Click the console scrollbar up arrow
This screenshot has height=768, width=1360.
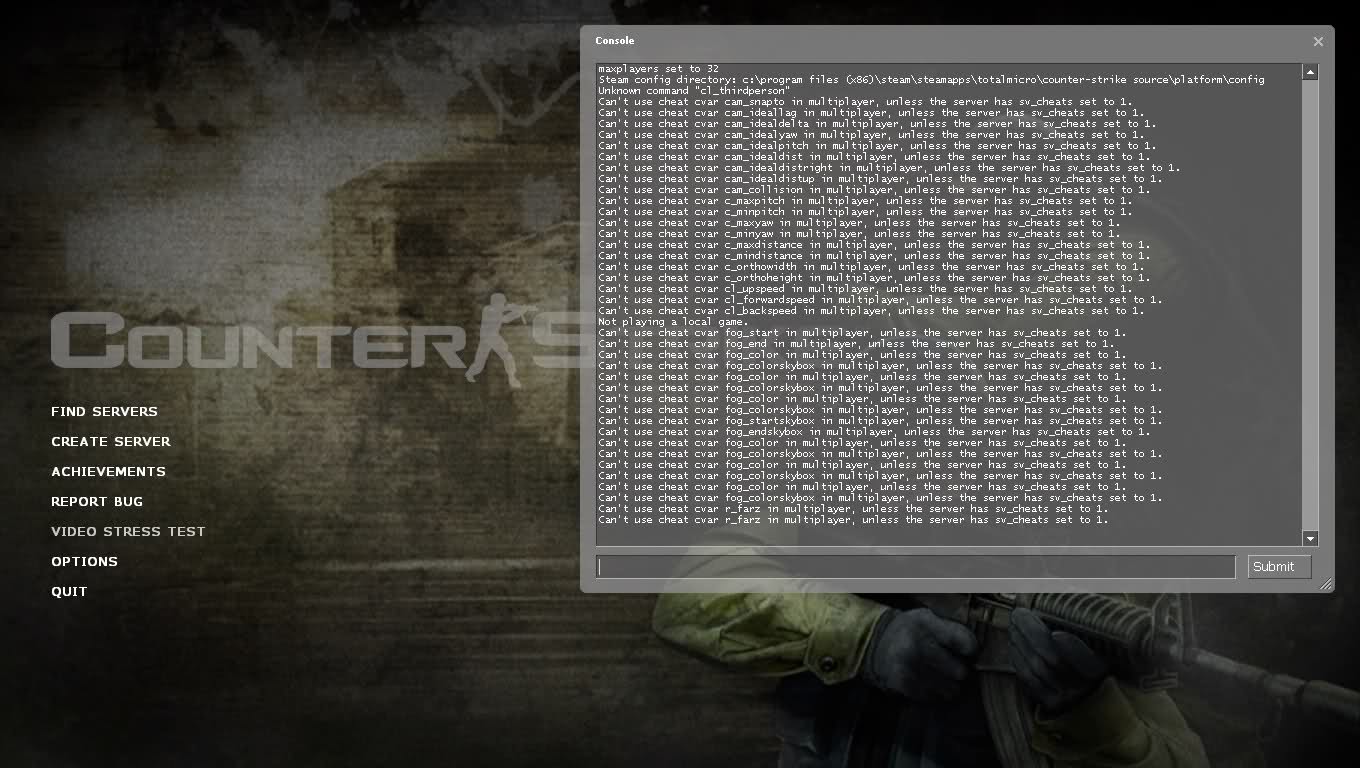point(1310,72)
